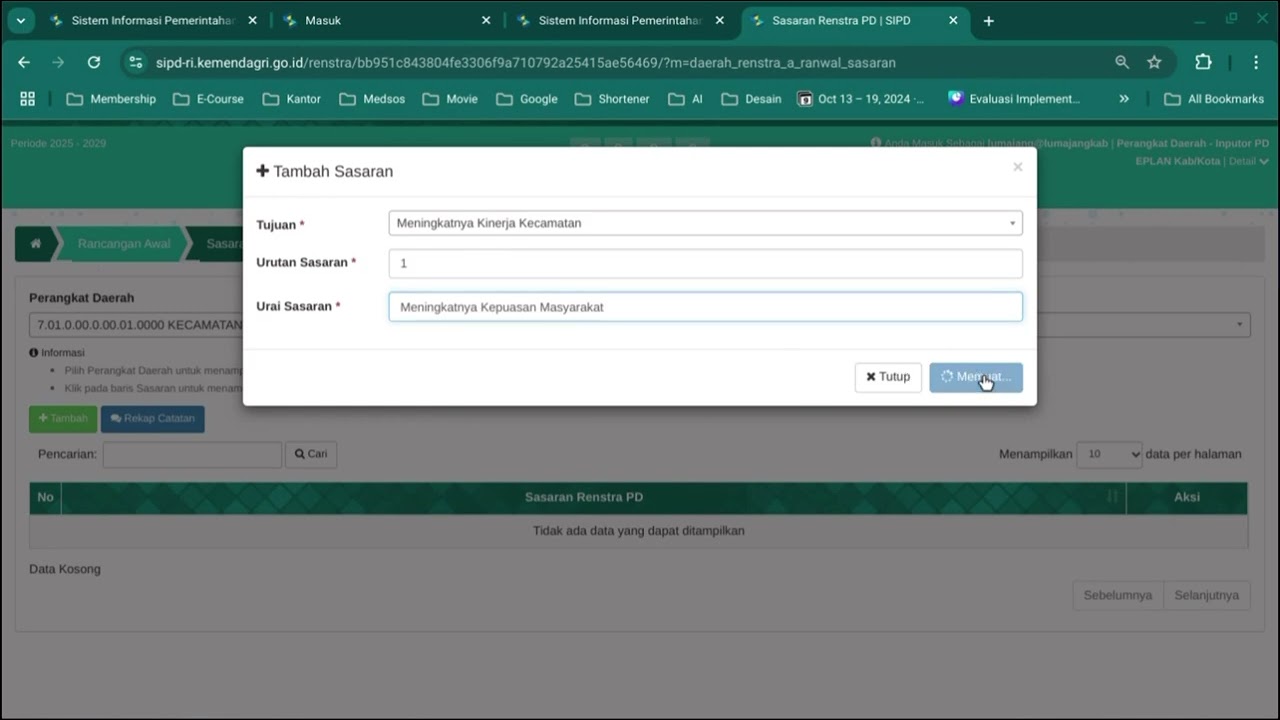
Task: Open the Movie bookmark folder
Action: (x=450, y=99)
